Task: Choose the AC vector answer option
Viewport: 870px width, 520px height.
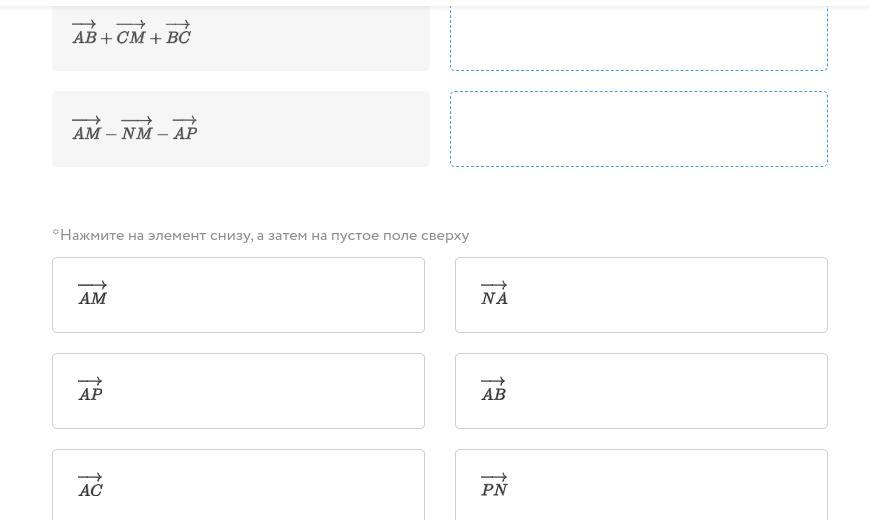Action: pyautogui.click(x=238, y=485)
